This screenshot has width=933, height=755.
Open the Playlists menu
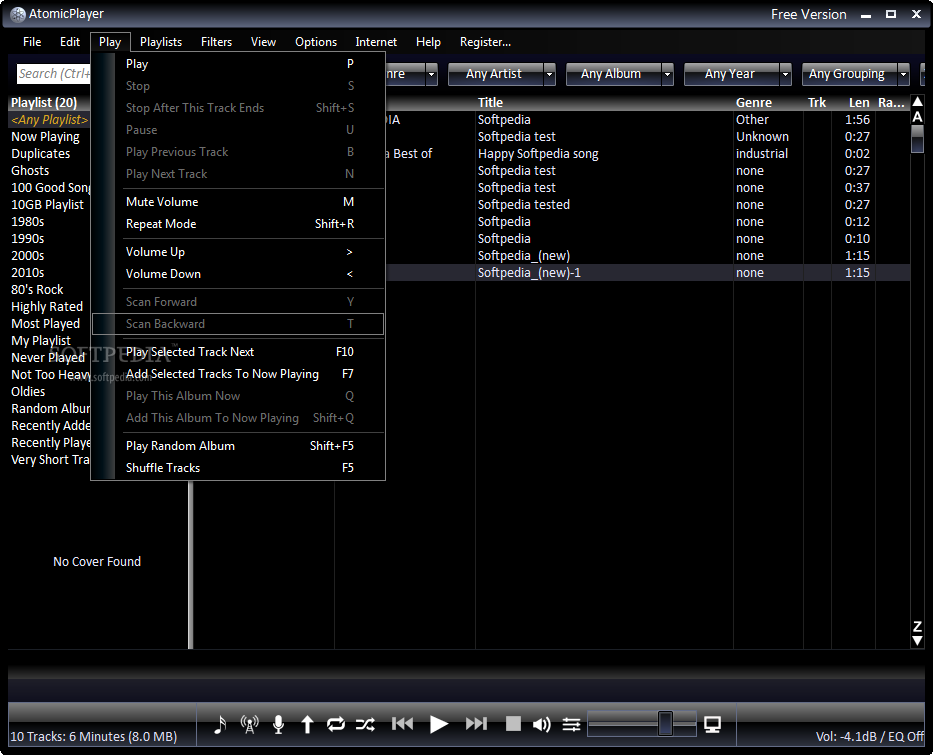pyautogui.click(x=161, y=42)
